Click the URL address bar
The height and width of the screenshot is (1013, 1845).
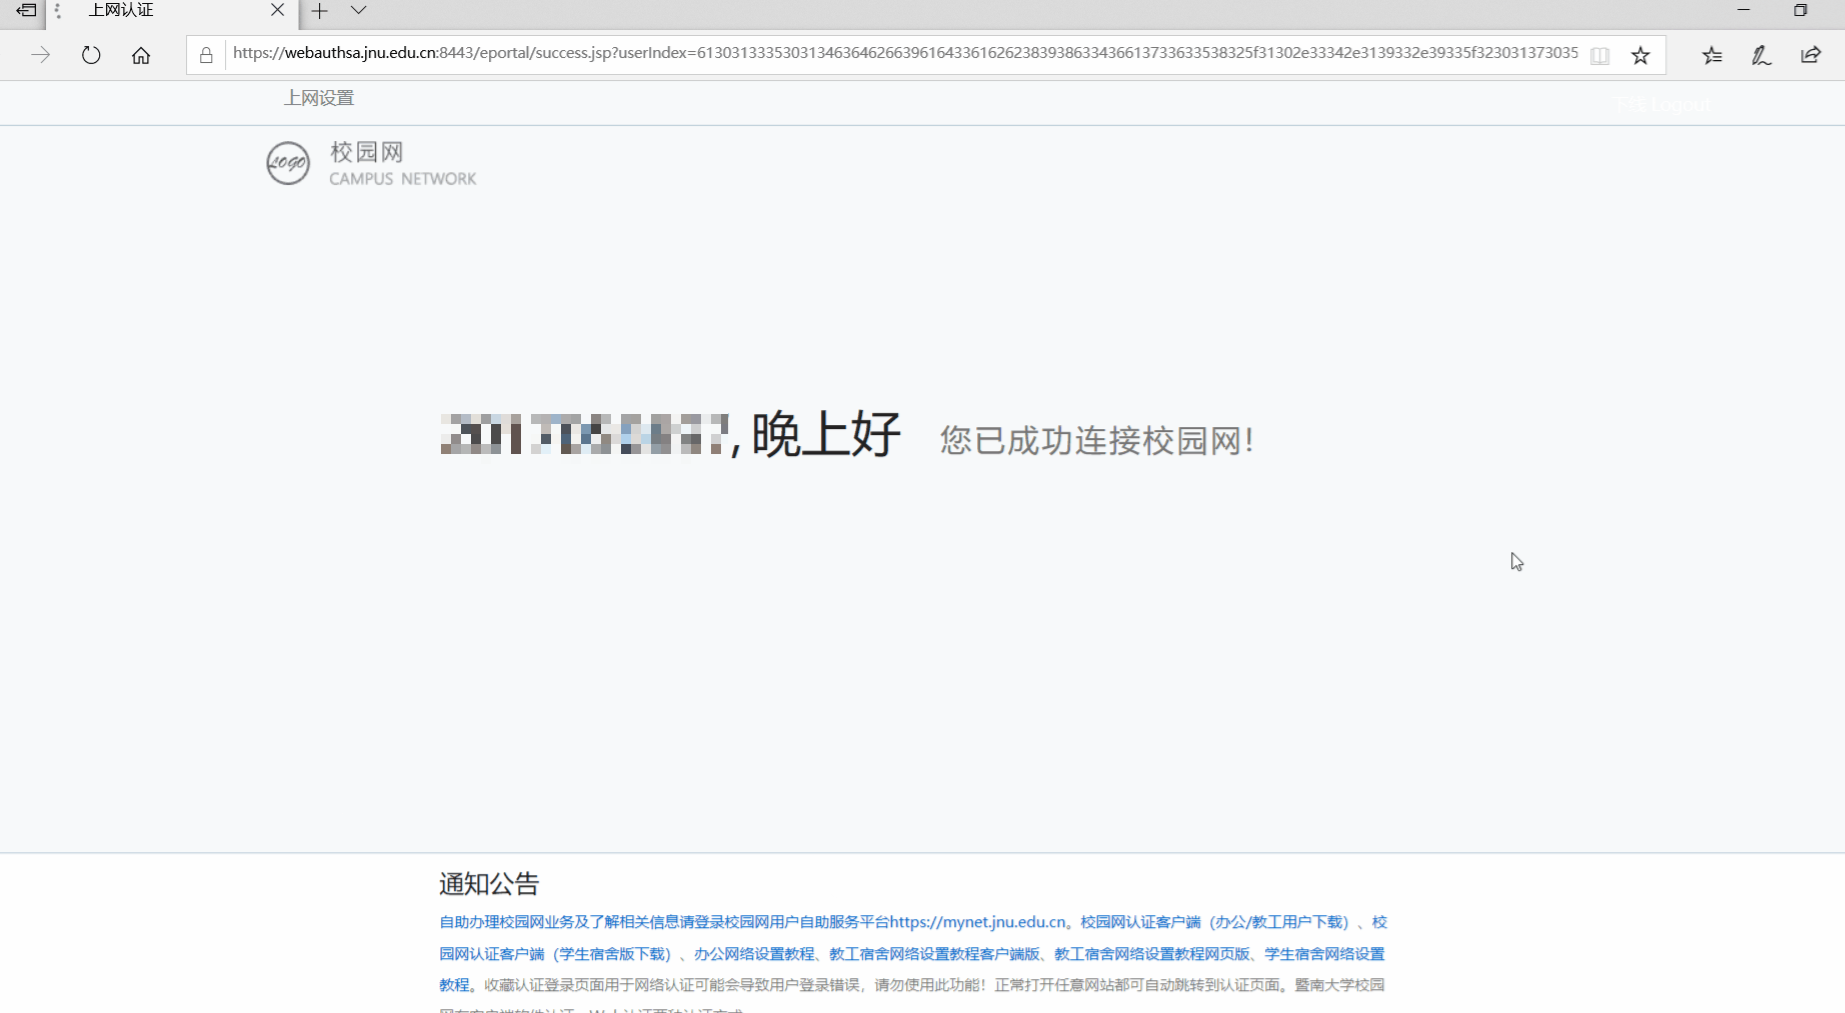click(x=900, y=53)
